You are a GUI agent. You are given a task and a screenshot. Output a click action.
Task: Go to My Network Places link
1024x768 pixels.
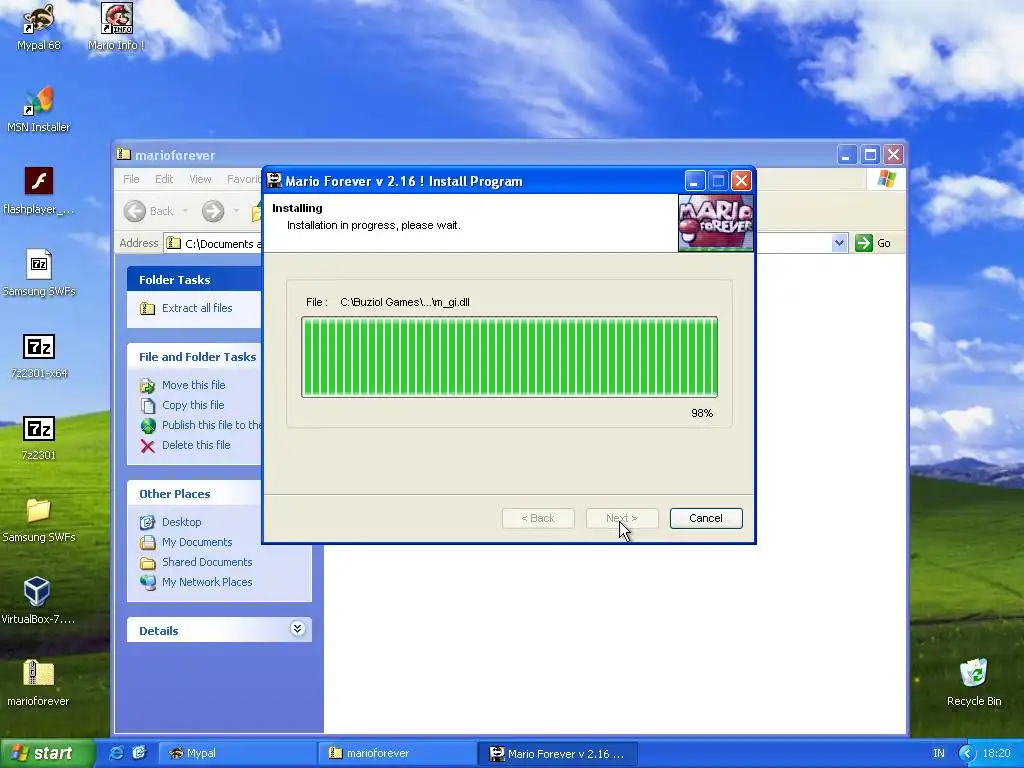pyautogui.click(x=206, y=582)
